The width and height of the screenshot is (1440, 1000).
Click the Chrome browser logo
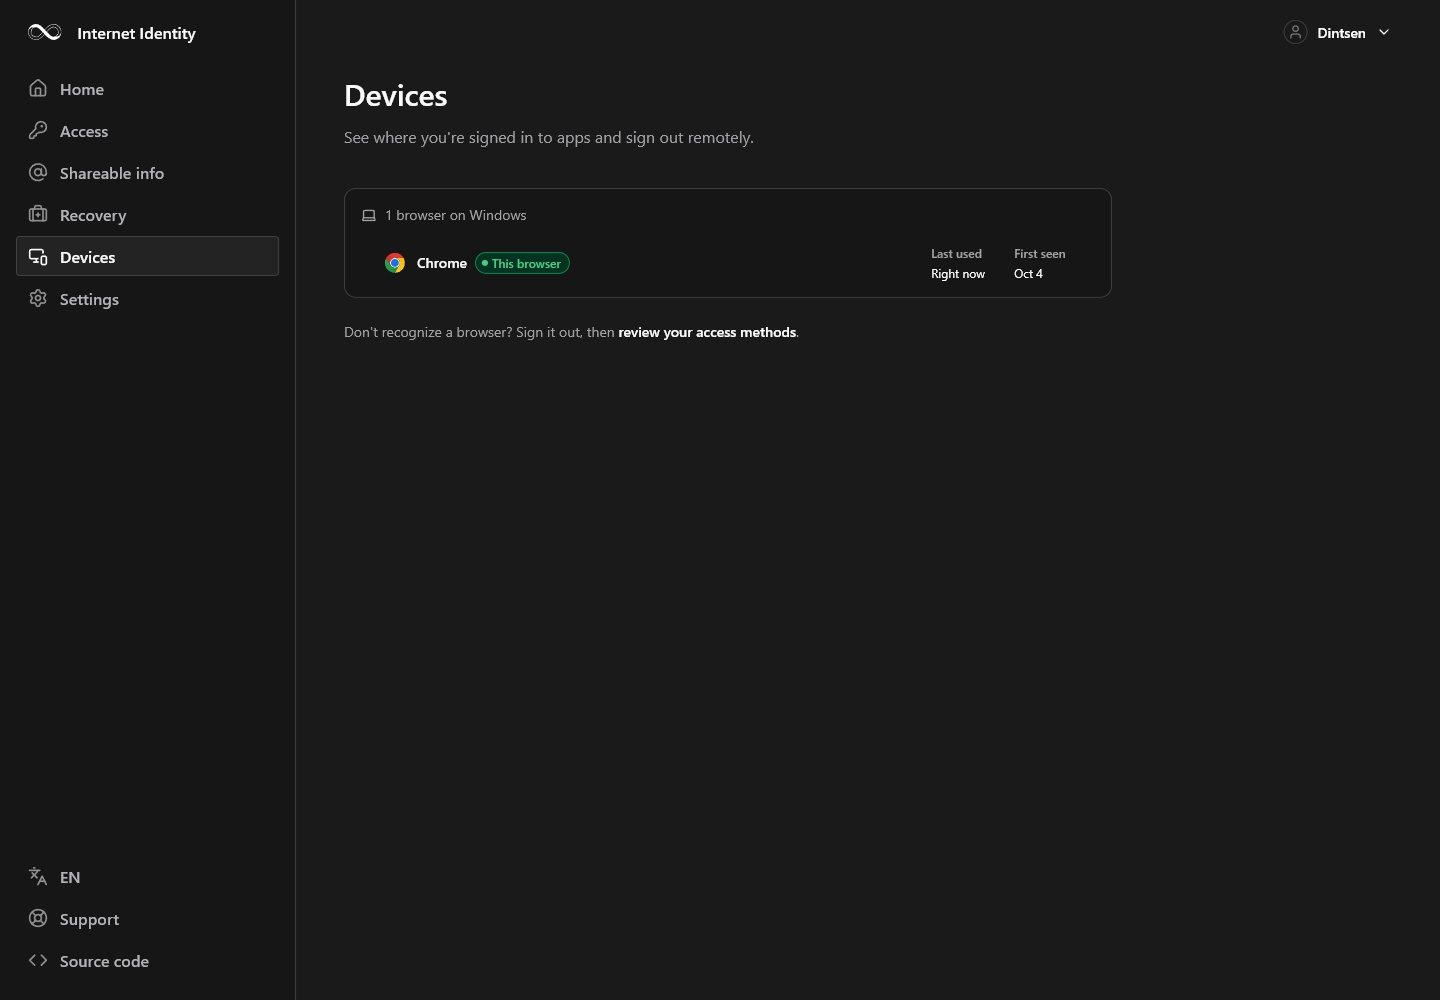(x=395, y=263)
